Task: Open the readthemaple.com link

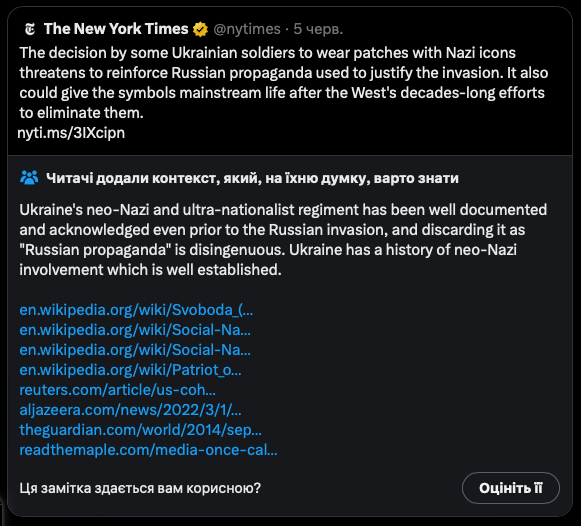Action: (x=148, y=450)
